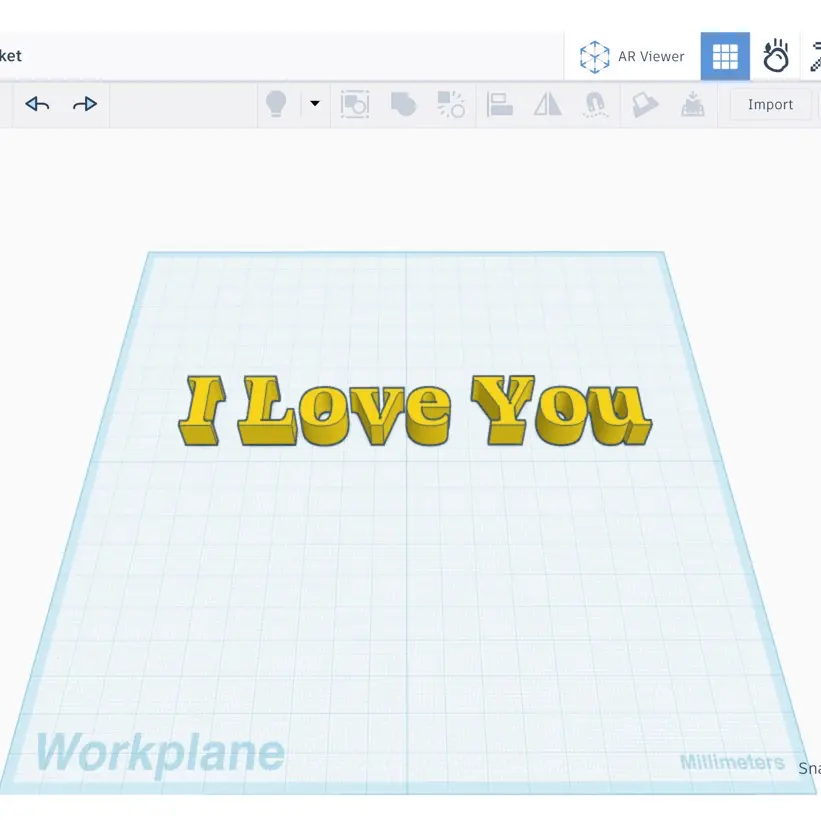This screenshot has height=820, width=821.
Task: Click the Ungroup shapes icon
Action: pos(451,104)
